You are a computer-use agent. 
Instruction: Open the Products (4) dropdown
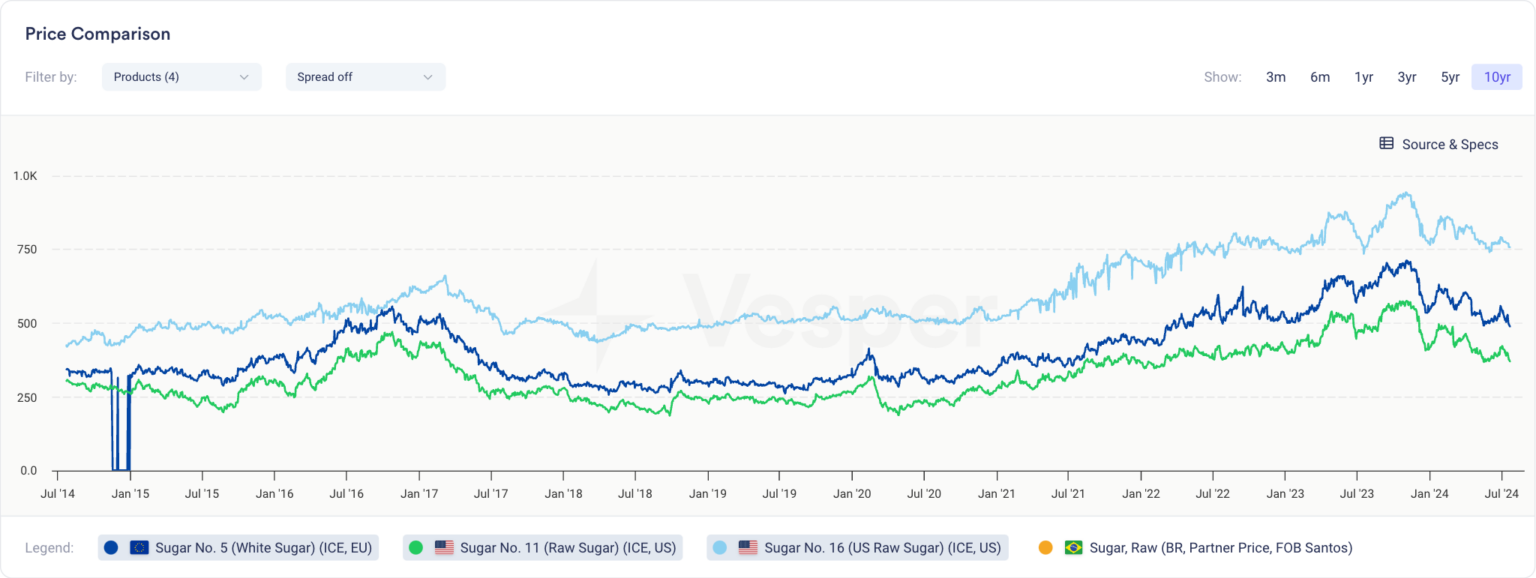181,77
